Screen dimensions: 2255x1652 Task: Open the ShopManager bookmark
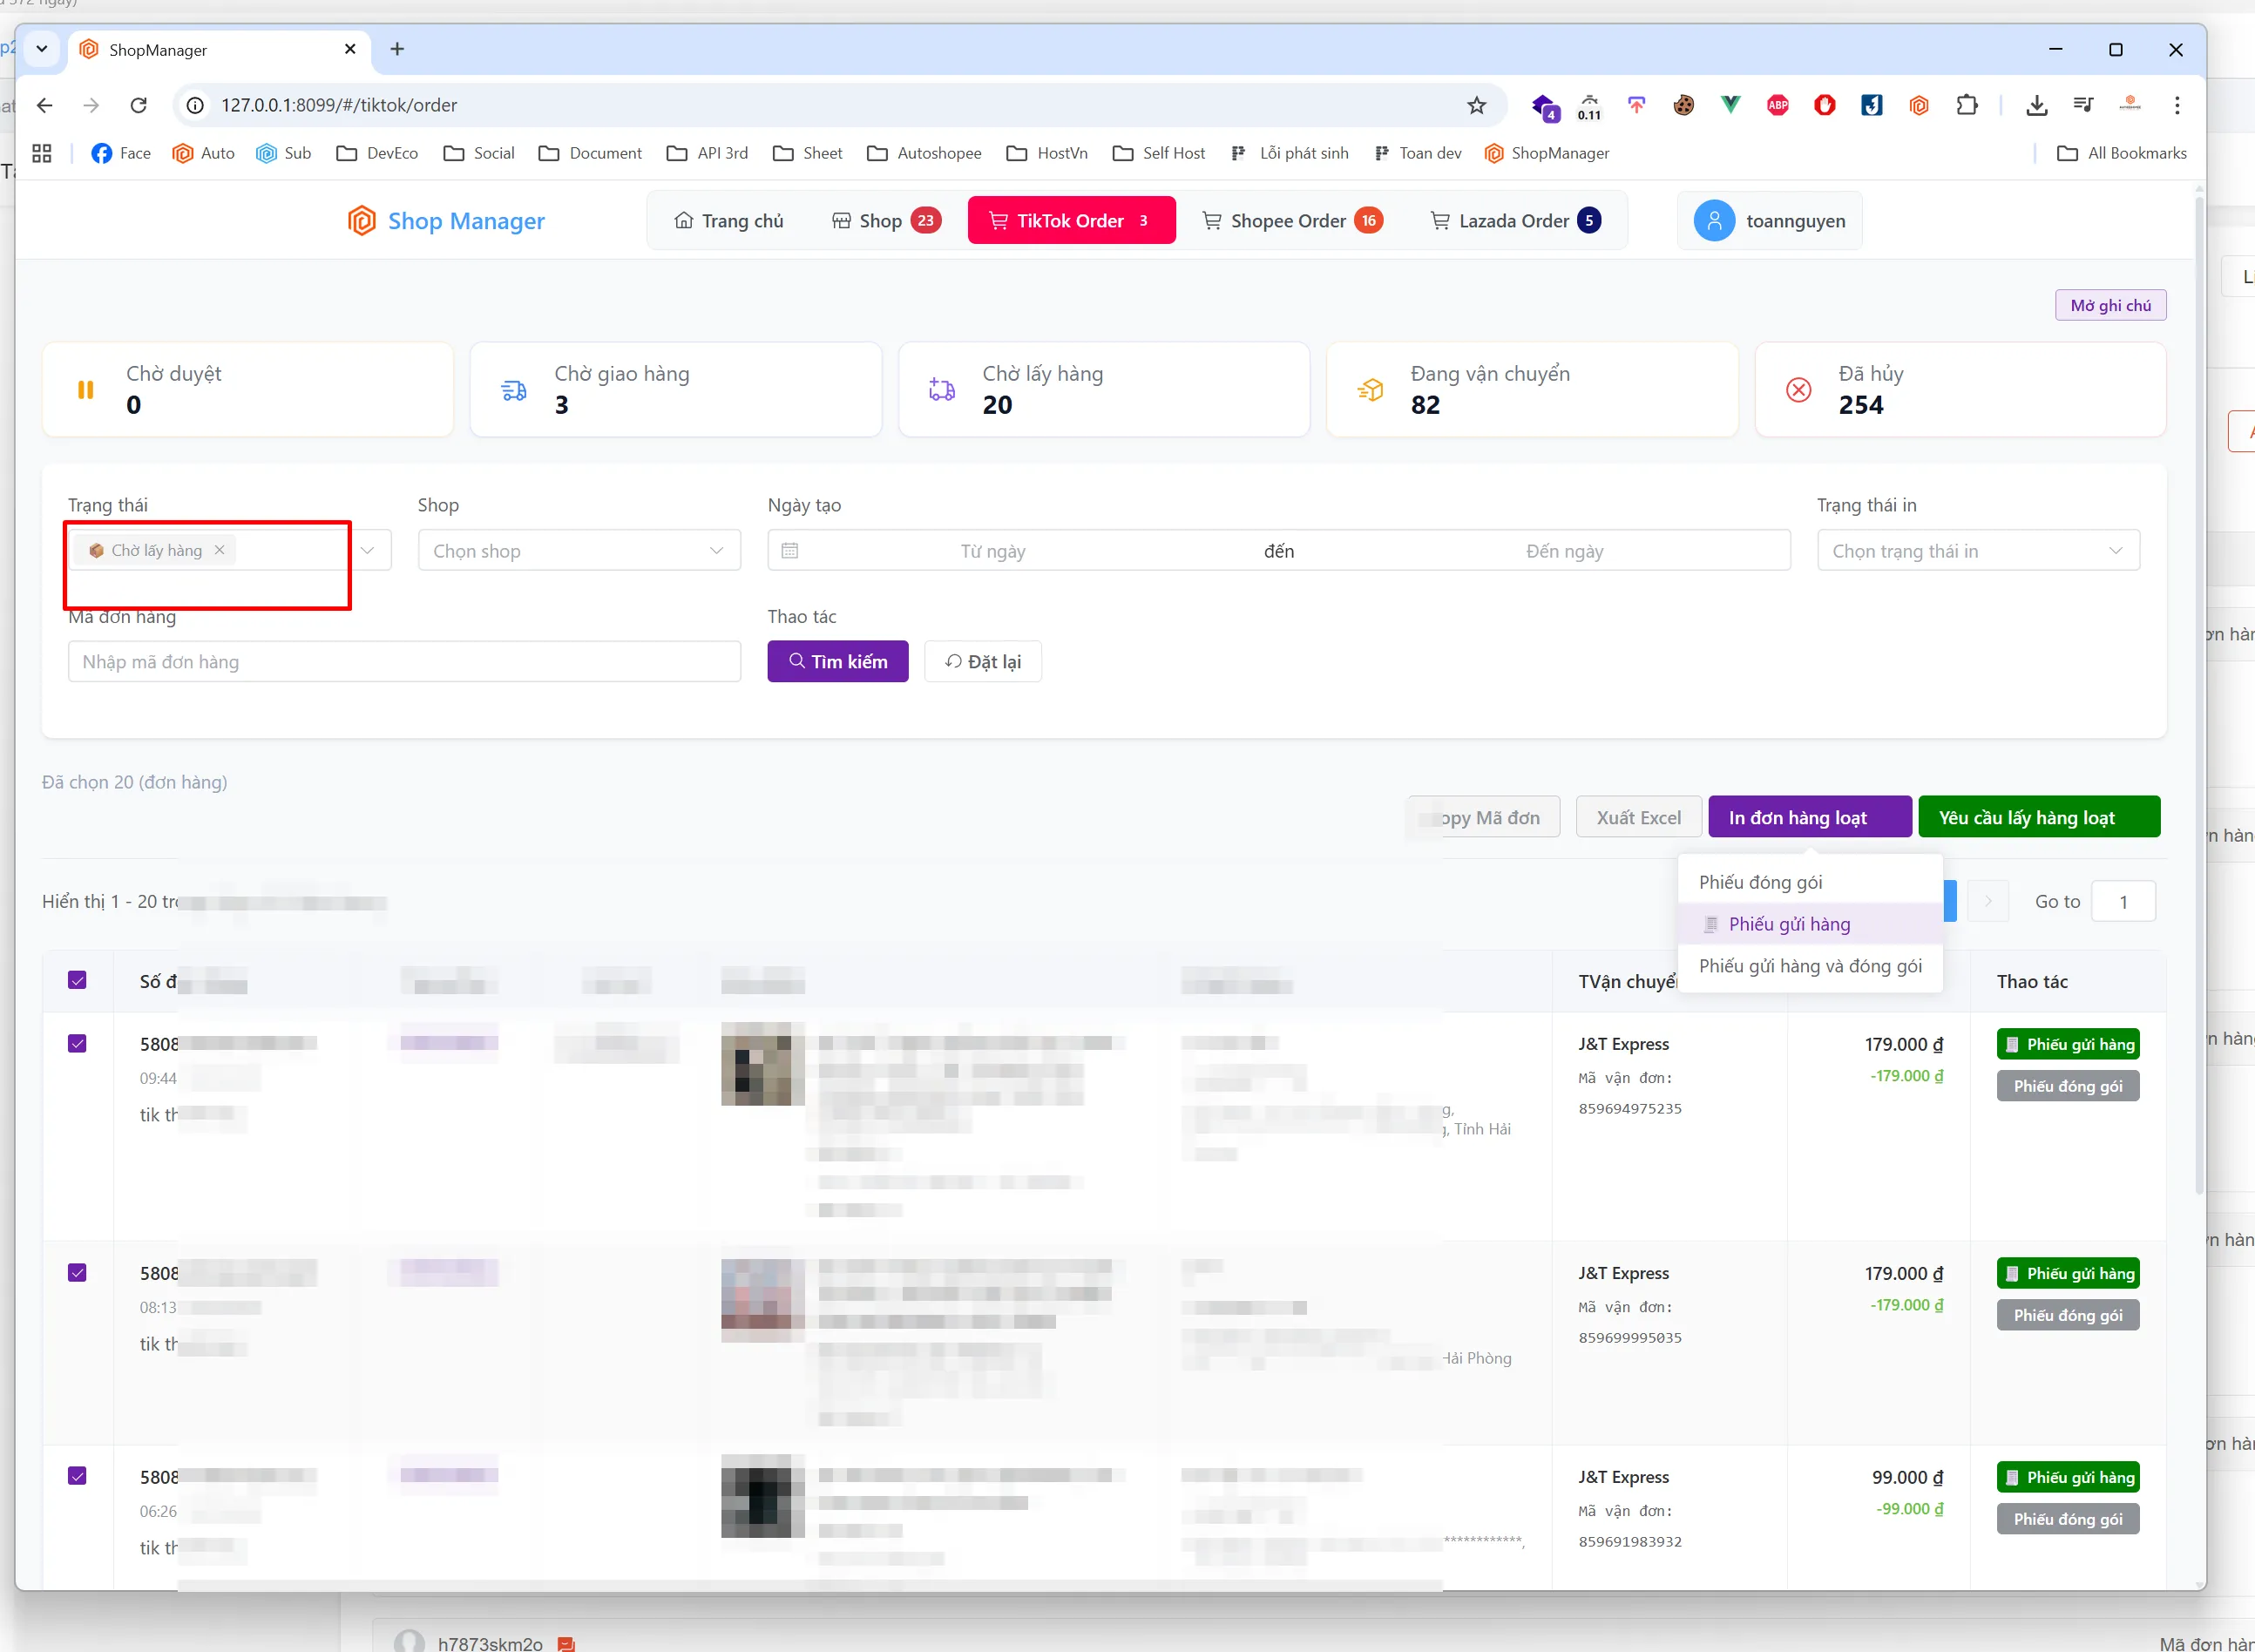pyautogui.click(x=1547, y=153)
